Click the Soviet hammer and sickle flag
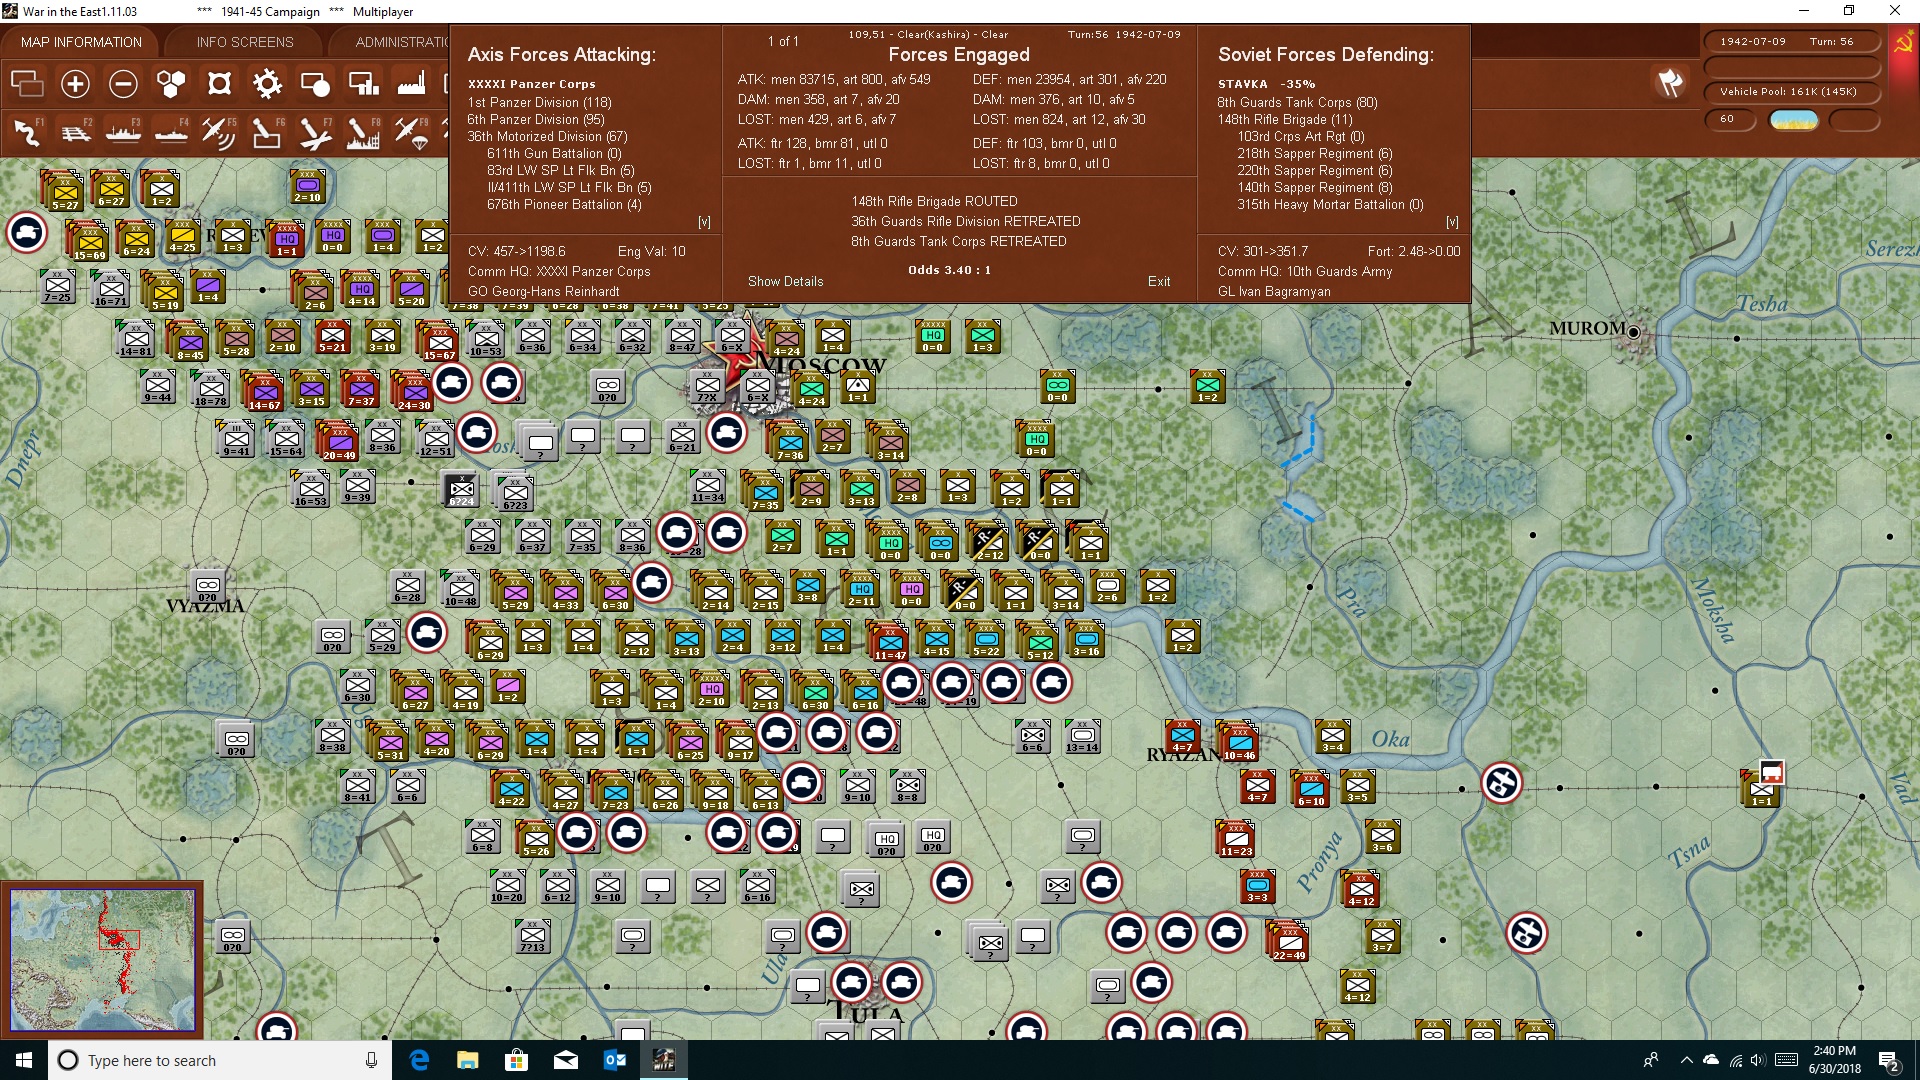Image resolution: width=1920 pixels, height=1080 pixels. pos(1903,43)
